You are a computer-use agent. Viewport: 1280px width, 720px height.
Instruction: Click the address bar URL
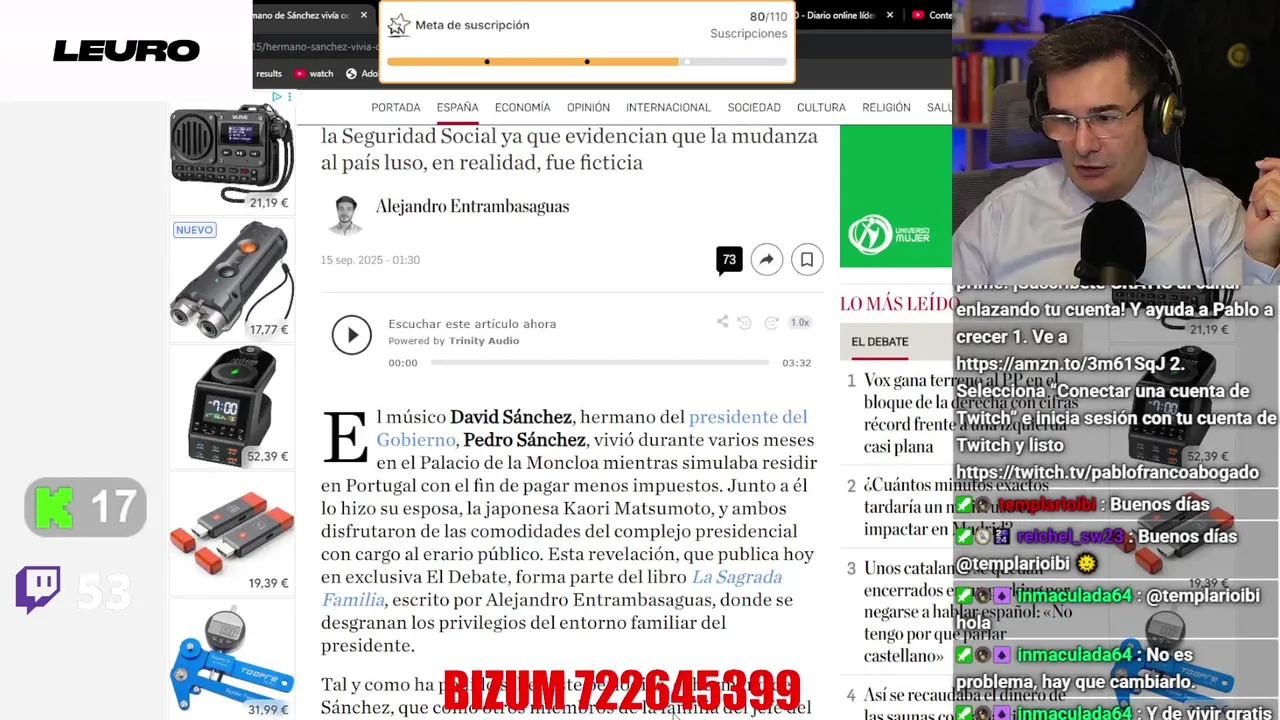click(314, 46)
